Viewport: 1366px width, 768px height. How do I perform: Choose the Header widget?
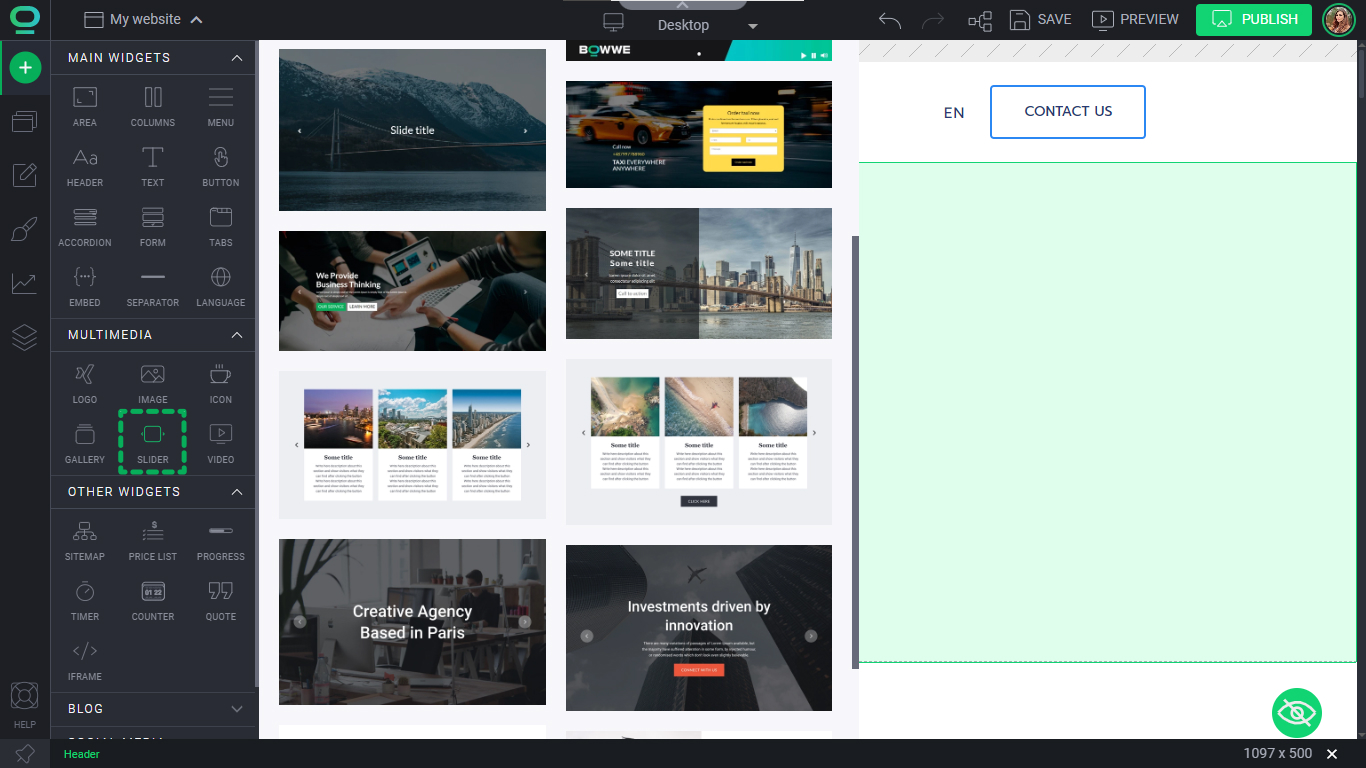85,167
